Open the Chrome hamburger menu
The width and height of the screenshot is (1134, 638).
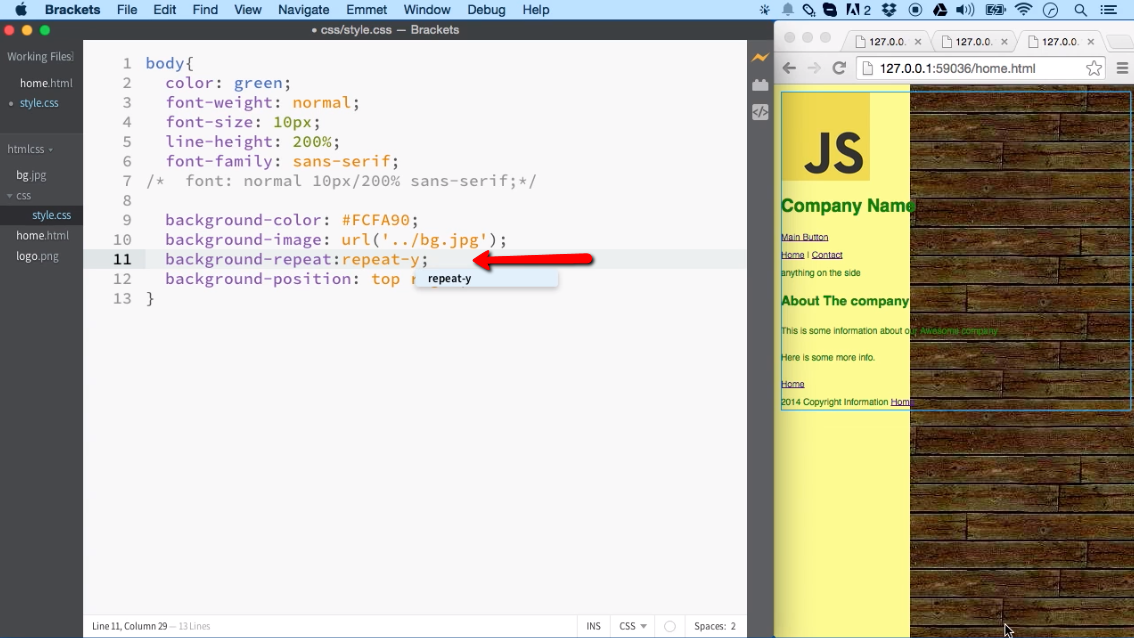[x=1122, y=68]
